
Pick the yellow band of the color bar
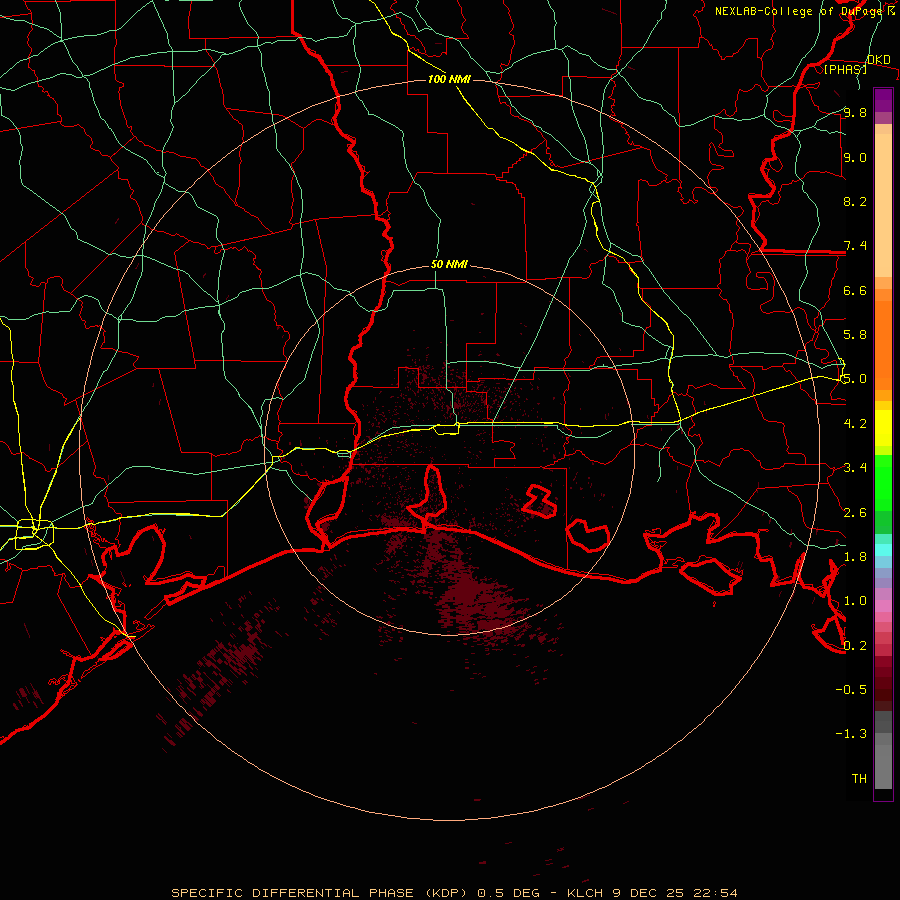click(883, 428)
